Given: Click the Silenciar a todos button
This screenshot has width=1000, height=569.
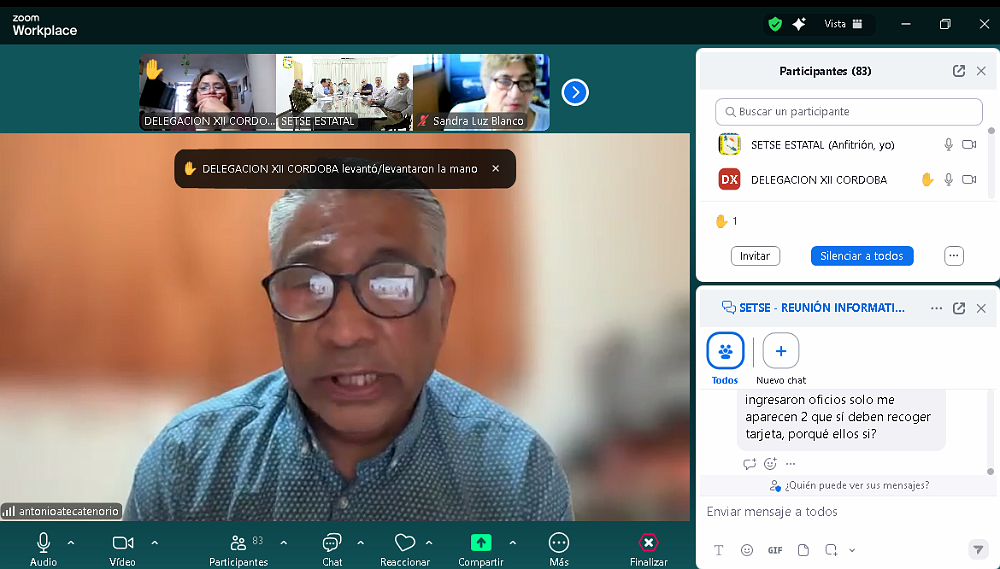Looking at the screenshot, I should [x=861, y=256].
